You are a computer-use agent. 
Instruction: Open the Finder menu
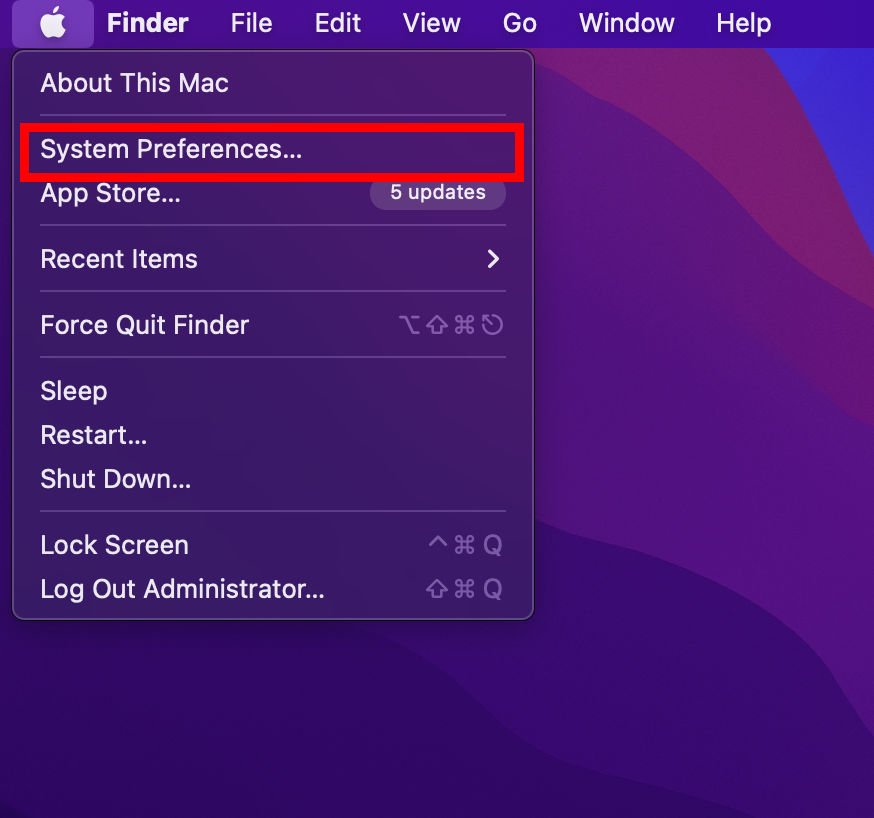click(x=148, y=23)
